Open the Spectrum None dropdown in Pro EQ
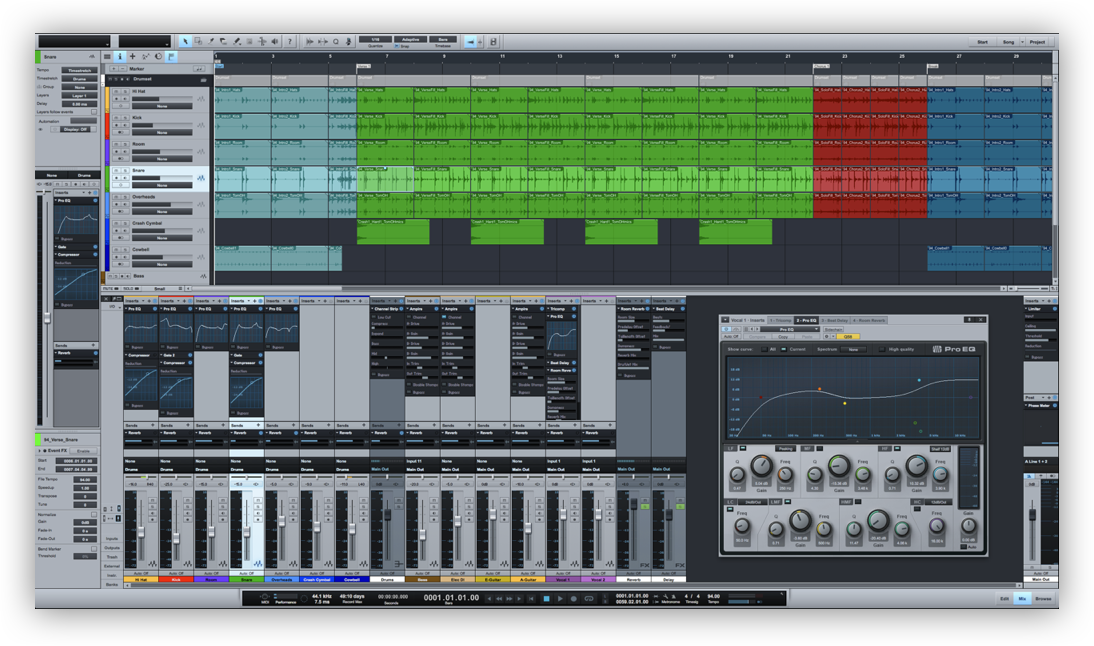The image size is (1094, 646). 853,349
